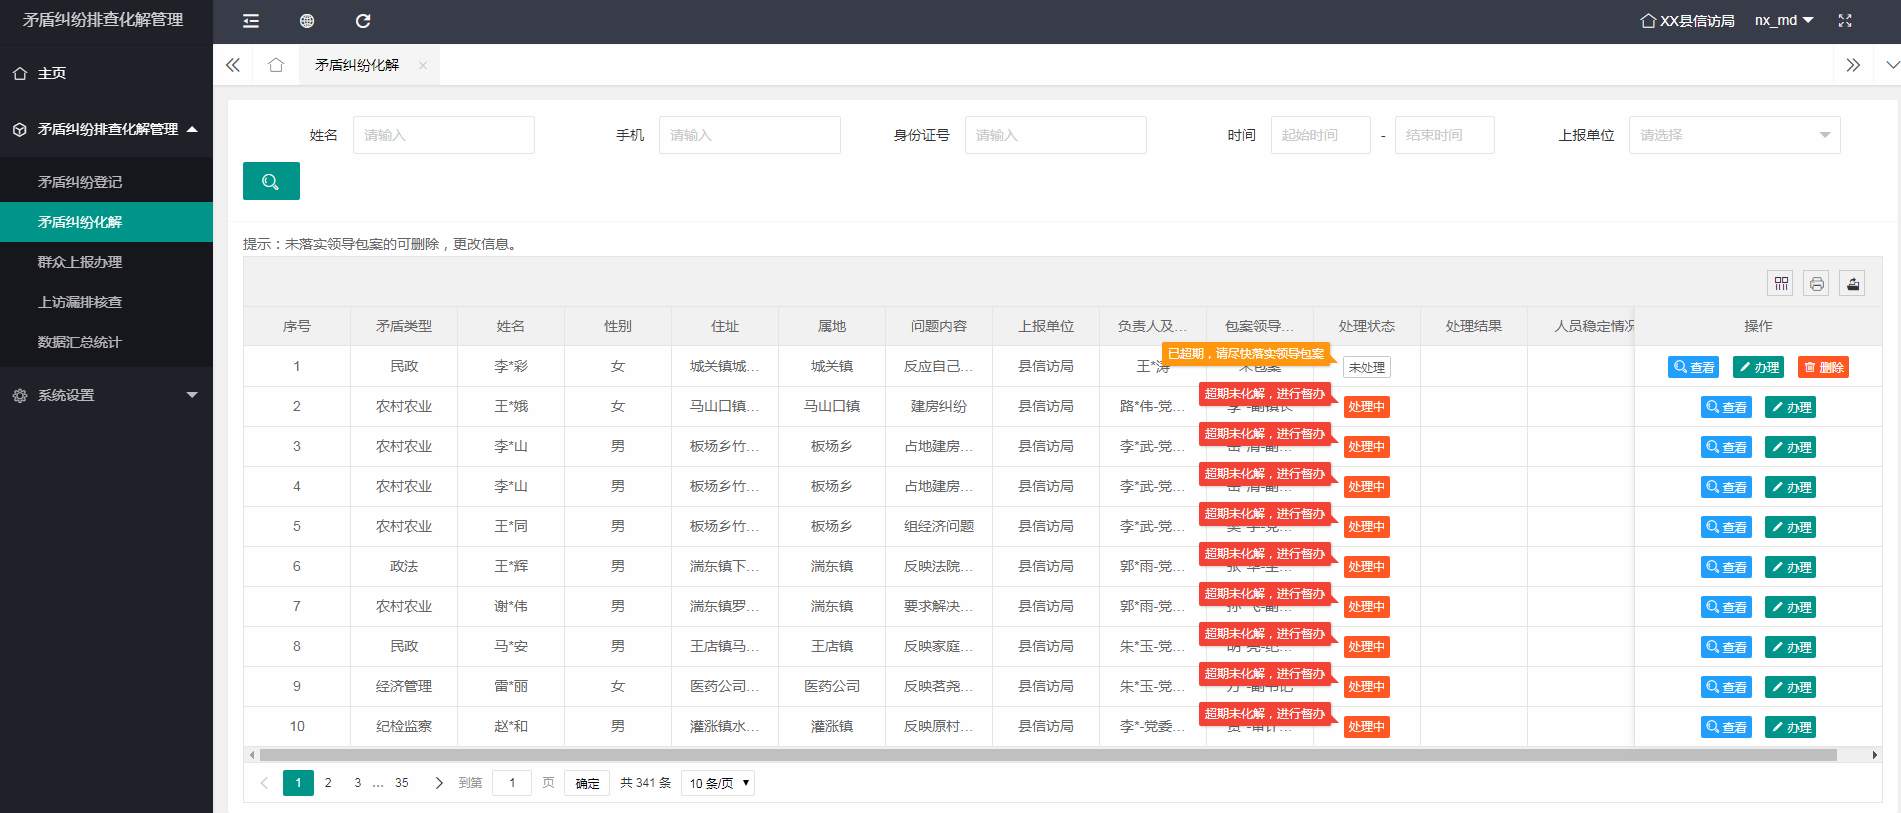Image resolution: width=1901 pixels, height=813 pixels.
Task: Click the next page arrow
Action: coord(438,783)
